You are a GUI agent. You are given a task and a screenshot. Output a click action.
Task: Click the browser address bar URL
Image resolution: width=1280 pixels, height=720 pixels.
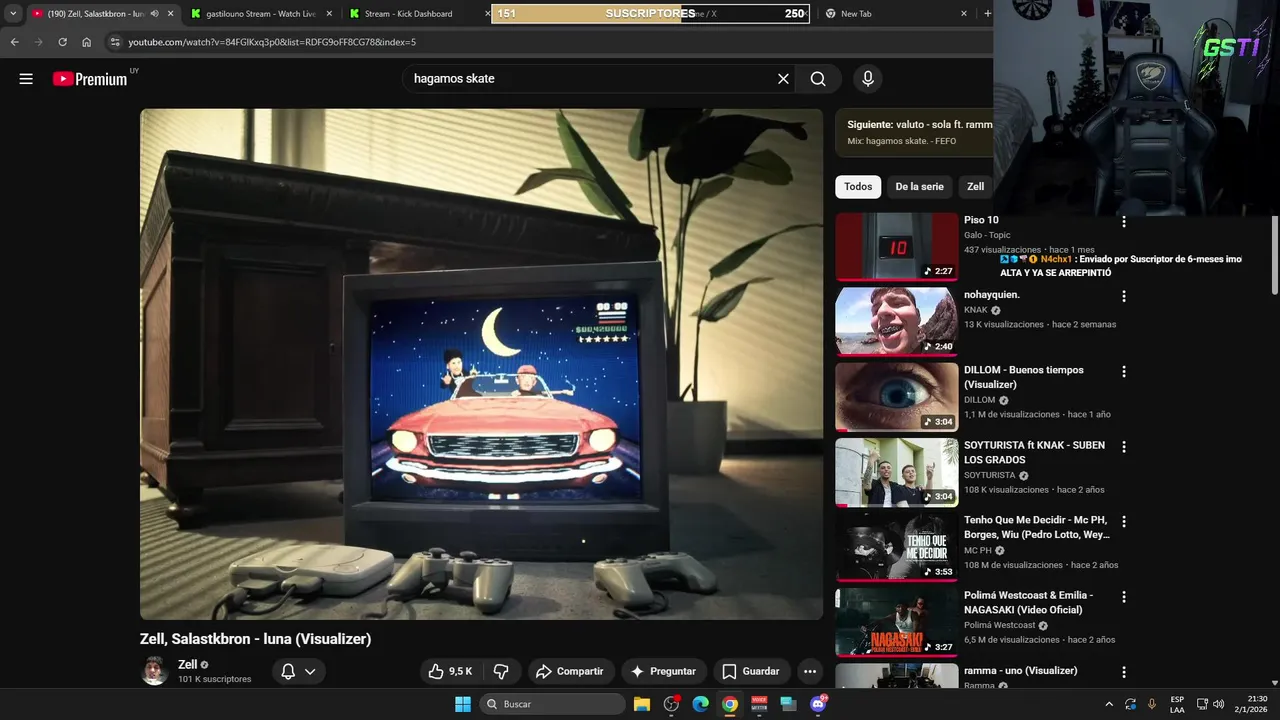(272, 42)
